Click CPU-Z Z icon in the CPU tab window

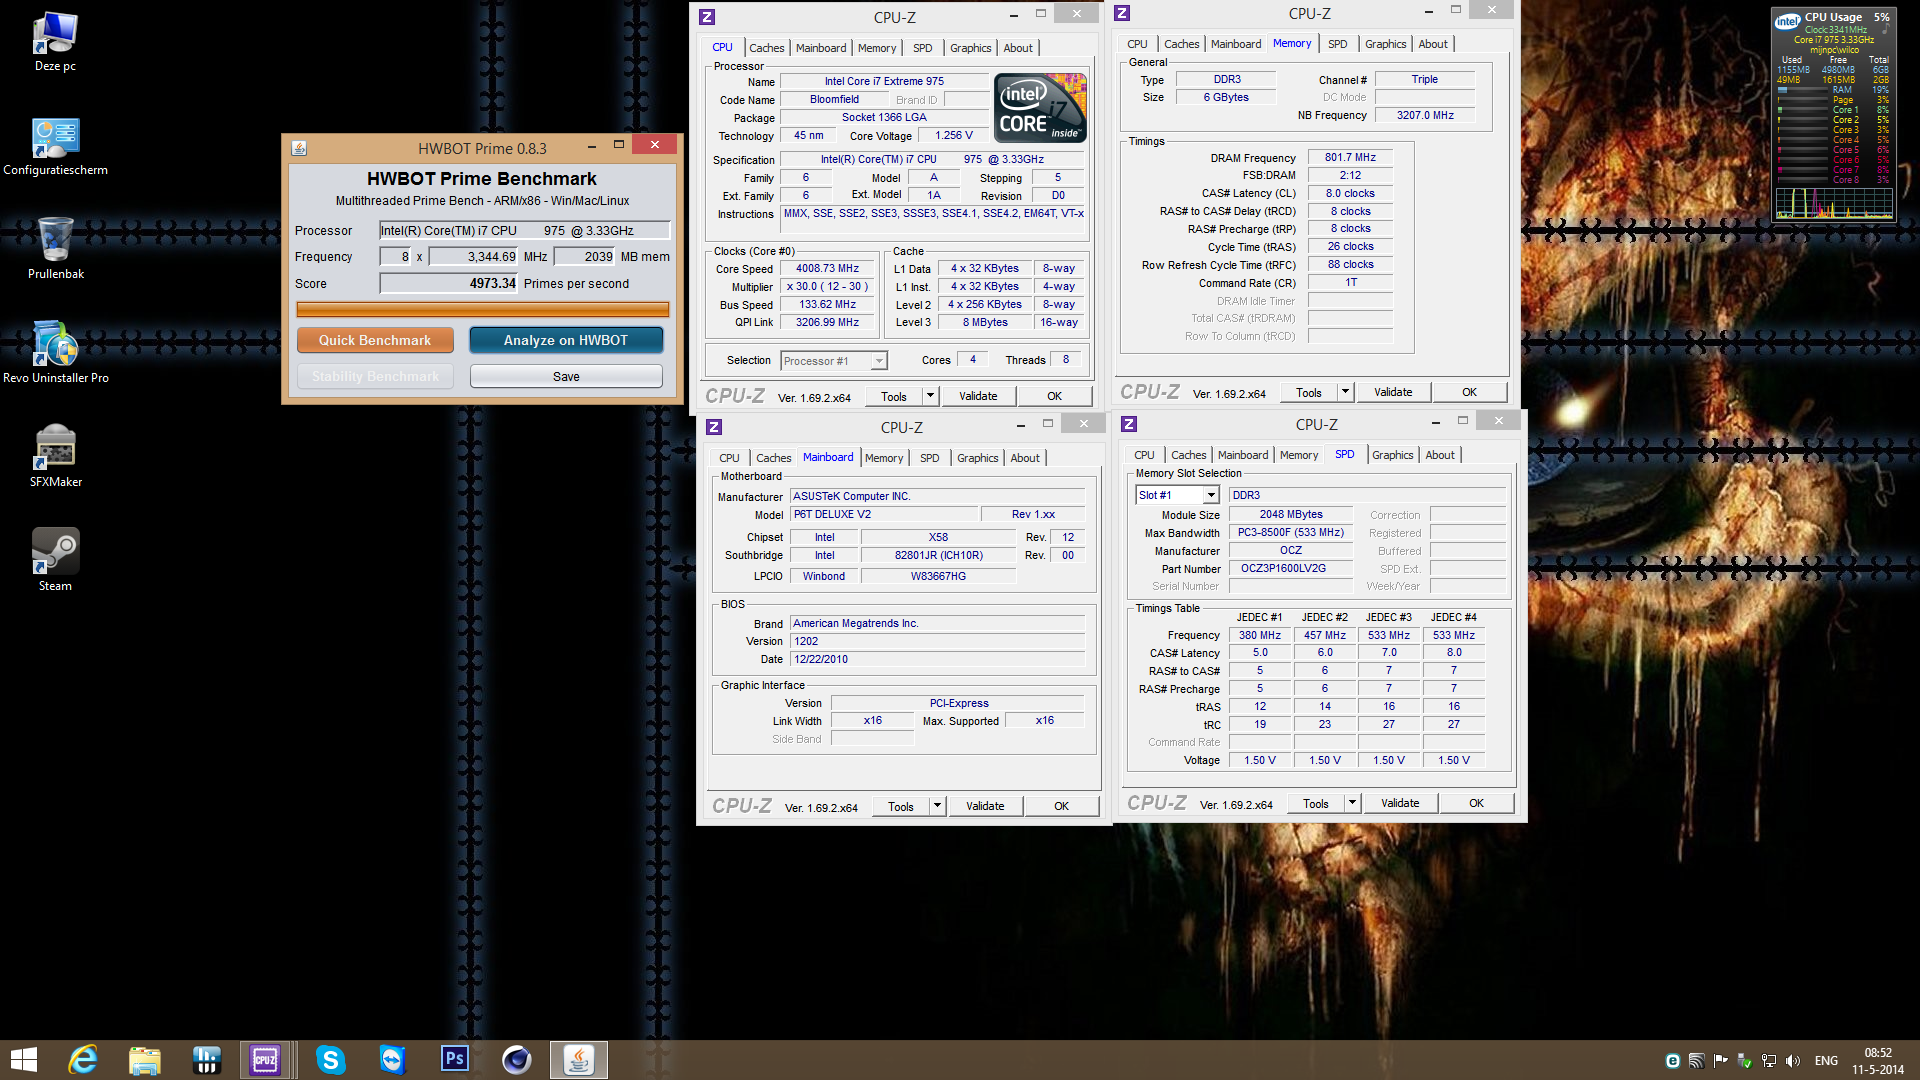click(x=707, y=17)
